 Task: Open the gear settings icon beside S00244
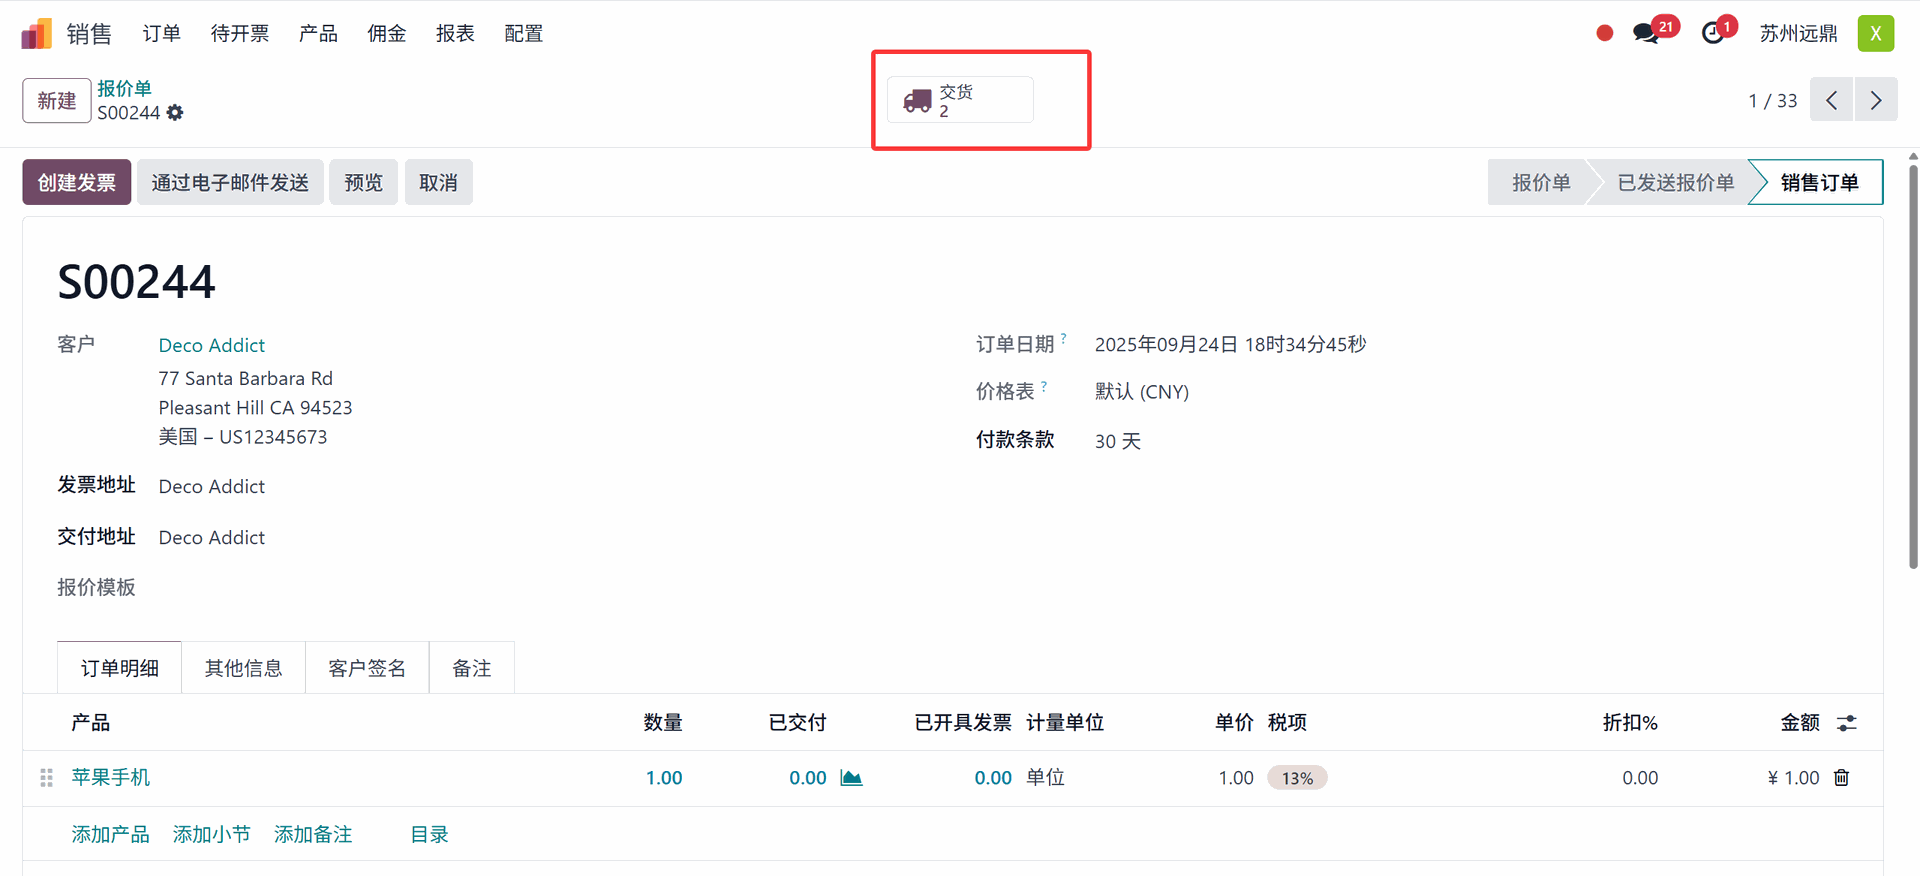click(175, 113)
